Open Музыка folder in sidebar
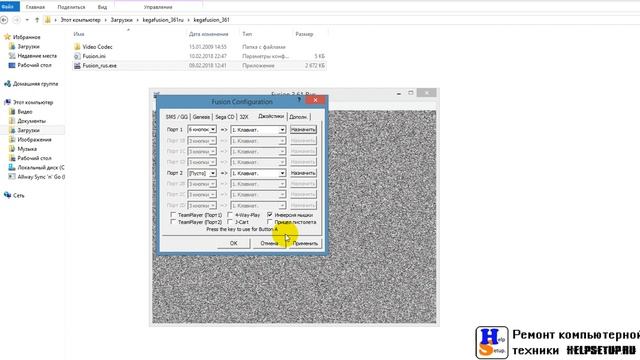 click(27, 149)
